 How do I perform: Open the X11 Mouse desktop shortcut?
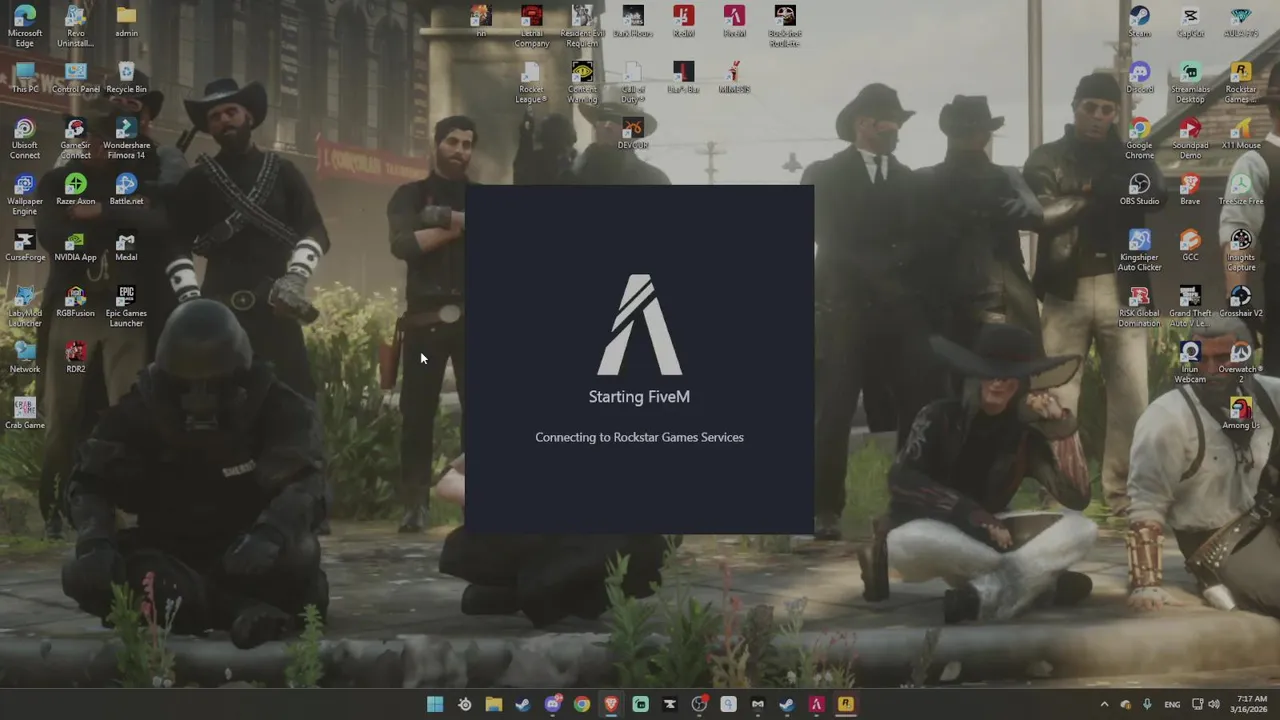1241,134
